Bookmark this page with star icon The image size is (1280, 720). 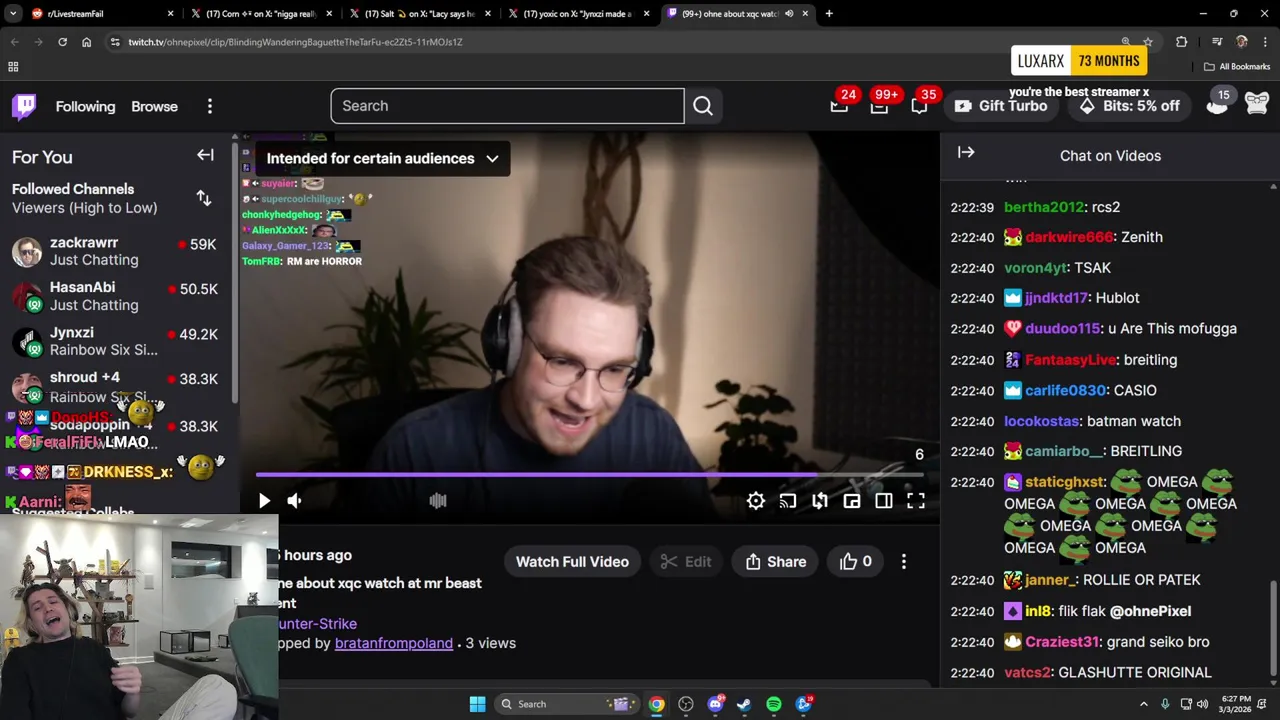click(1148, 42)
